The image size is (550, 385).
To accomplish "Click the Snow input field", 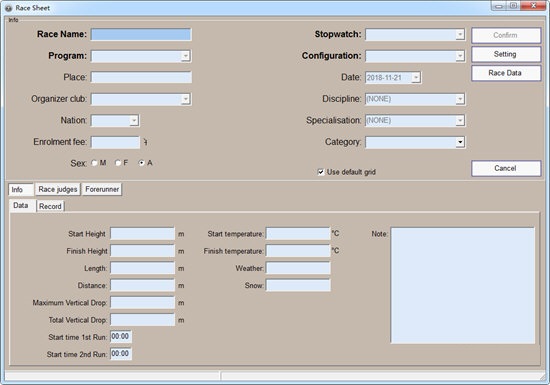I will [x=298, y=285].
